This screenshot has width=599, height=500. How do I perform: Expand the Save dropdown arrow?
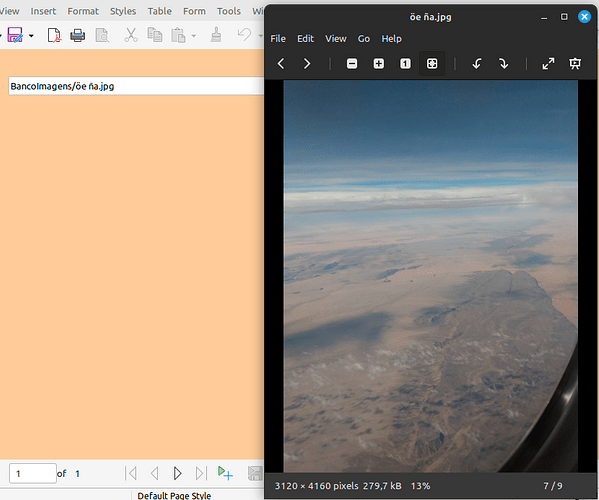[x=31, y=36]
